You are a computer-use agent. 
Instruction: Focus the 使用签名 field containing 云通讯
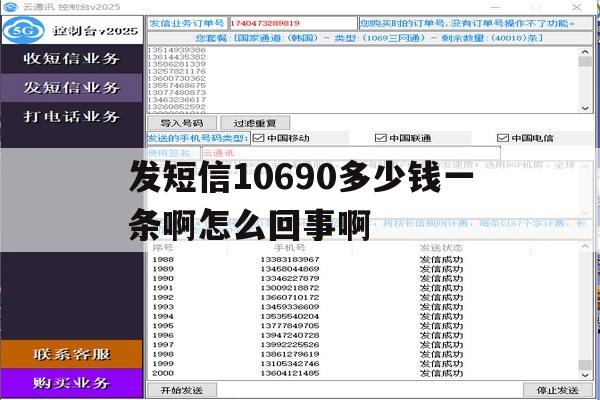[351, 153]
